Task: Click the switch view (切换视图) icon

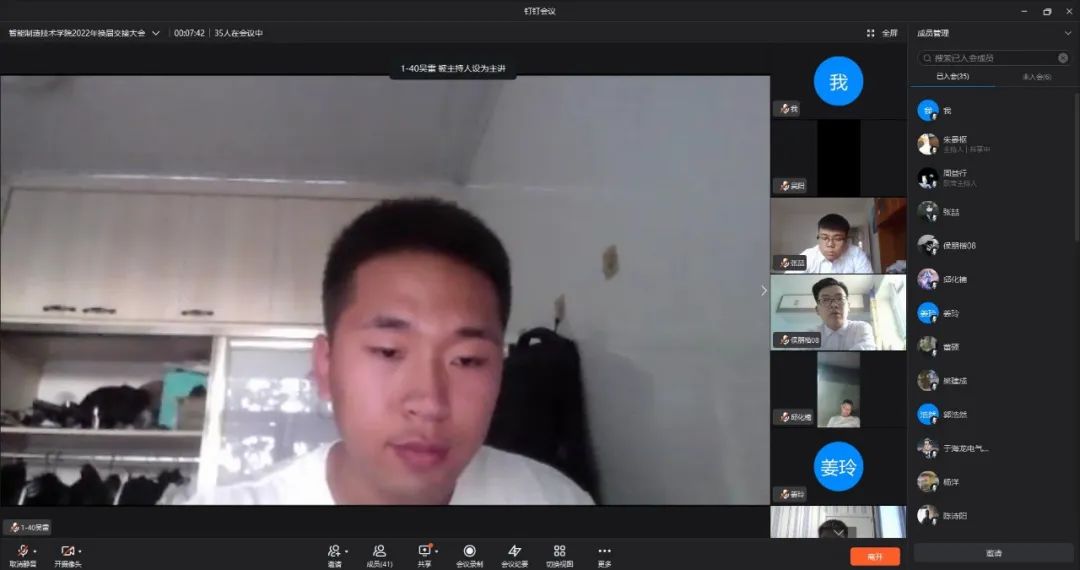Action: click(559, 551)
